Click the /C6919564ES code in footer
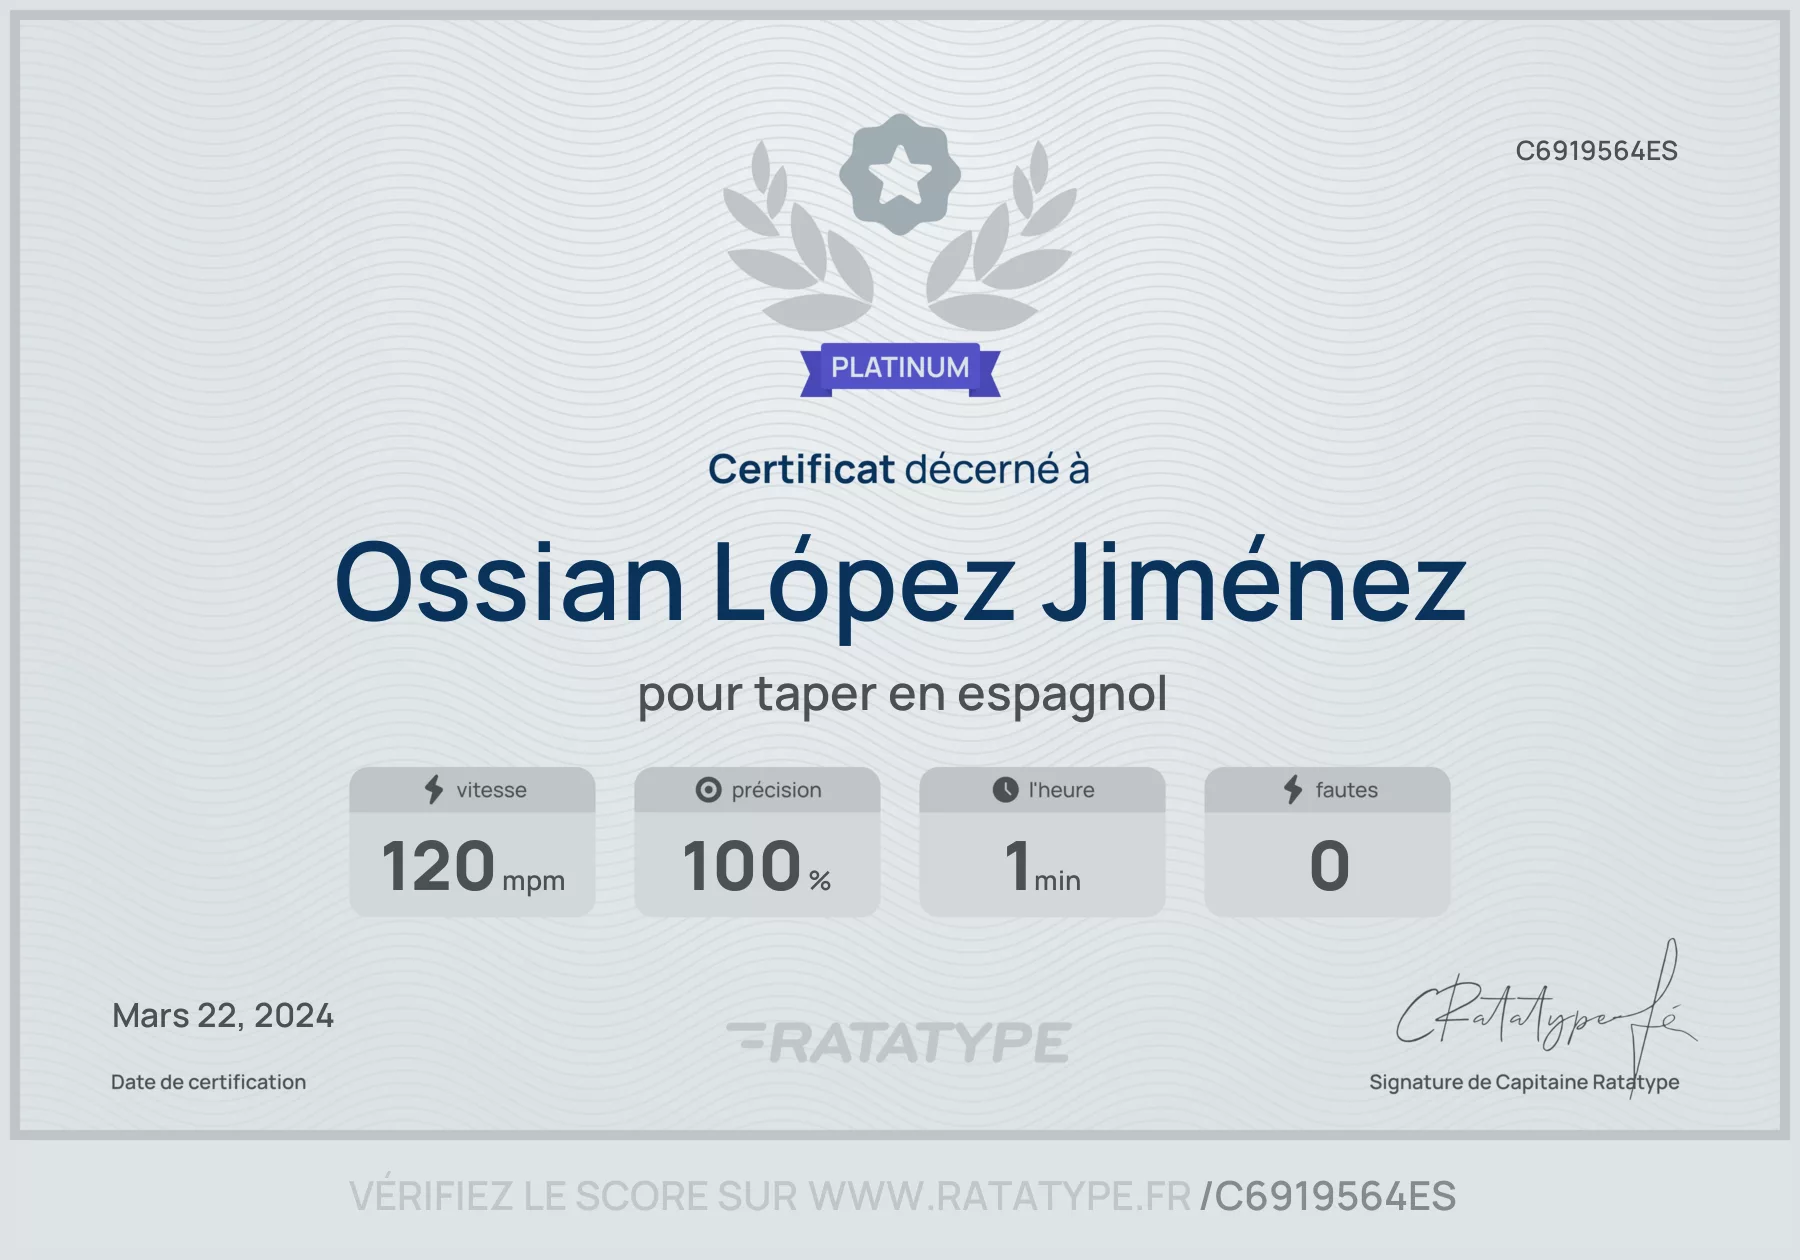1800x1260 pixels. click(x=1328, y=1197)
